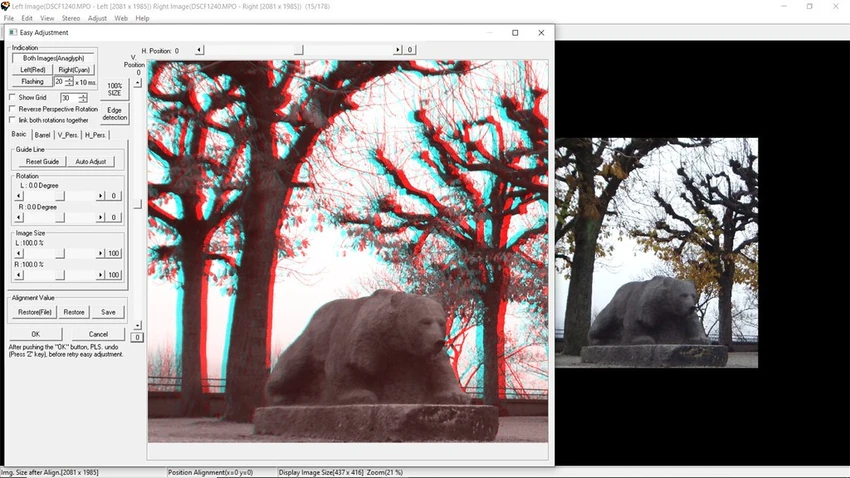Close the Easy Adjustment dialog
The height and width of the screenshot is (478, 850).
(541, 33)
